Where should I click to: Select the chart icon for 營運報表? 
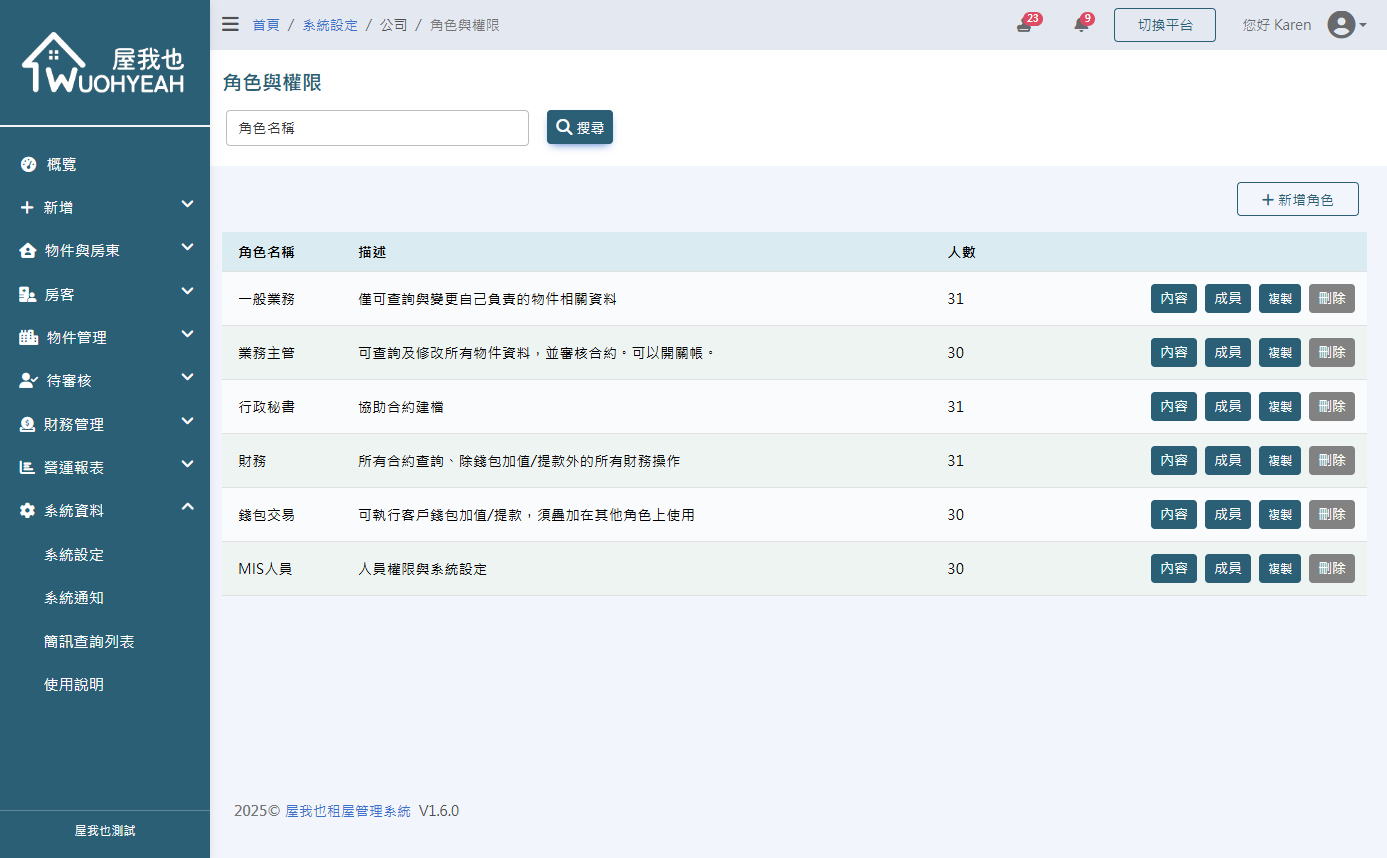[27, 467]
